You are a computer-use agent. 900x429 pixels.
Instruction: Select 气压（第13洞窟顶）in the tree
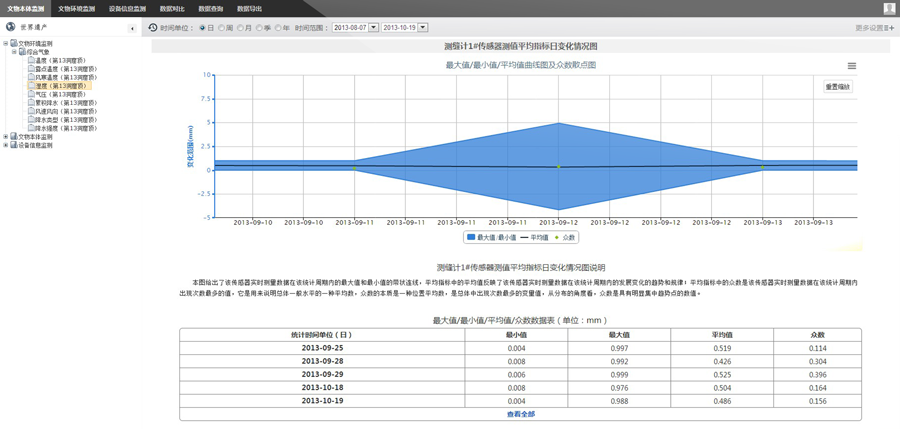[x=60, y=95]
